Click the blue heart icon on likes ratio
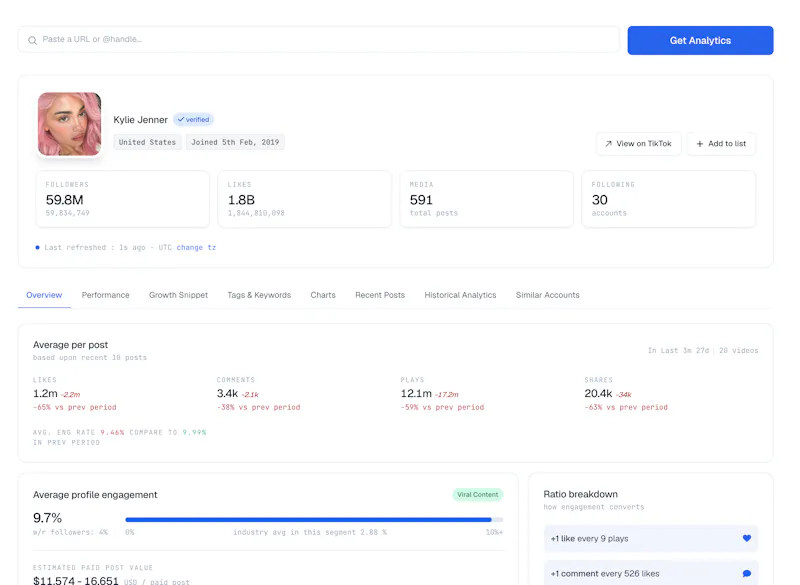Screen dimensions: 800x585 coord(746,538)
